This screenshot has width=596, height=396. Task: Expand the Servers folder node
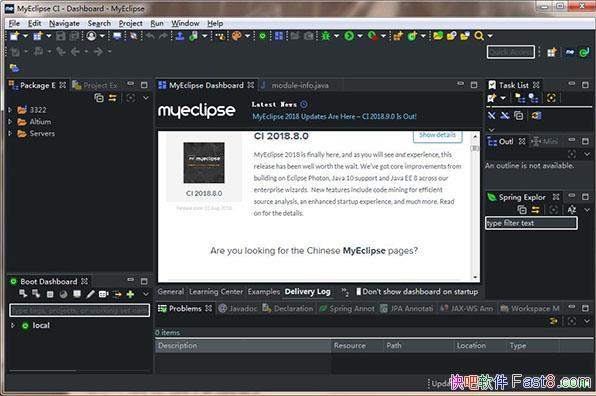pyautogui.click(x=10, y=133)
